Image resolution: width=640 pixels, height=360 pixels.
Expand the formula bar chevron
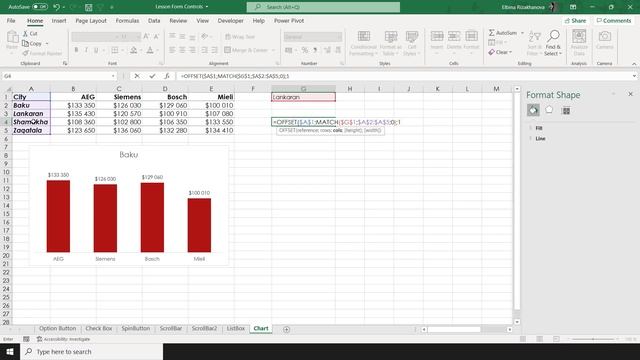634,76
